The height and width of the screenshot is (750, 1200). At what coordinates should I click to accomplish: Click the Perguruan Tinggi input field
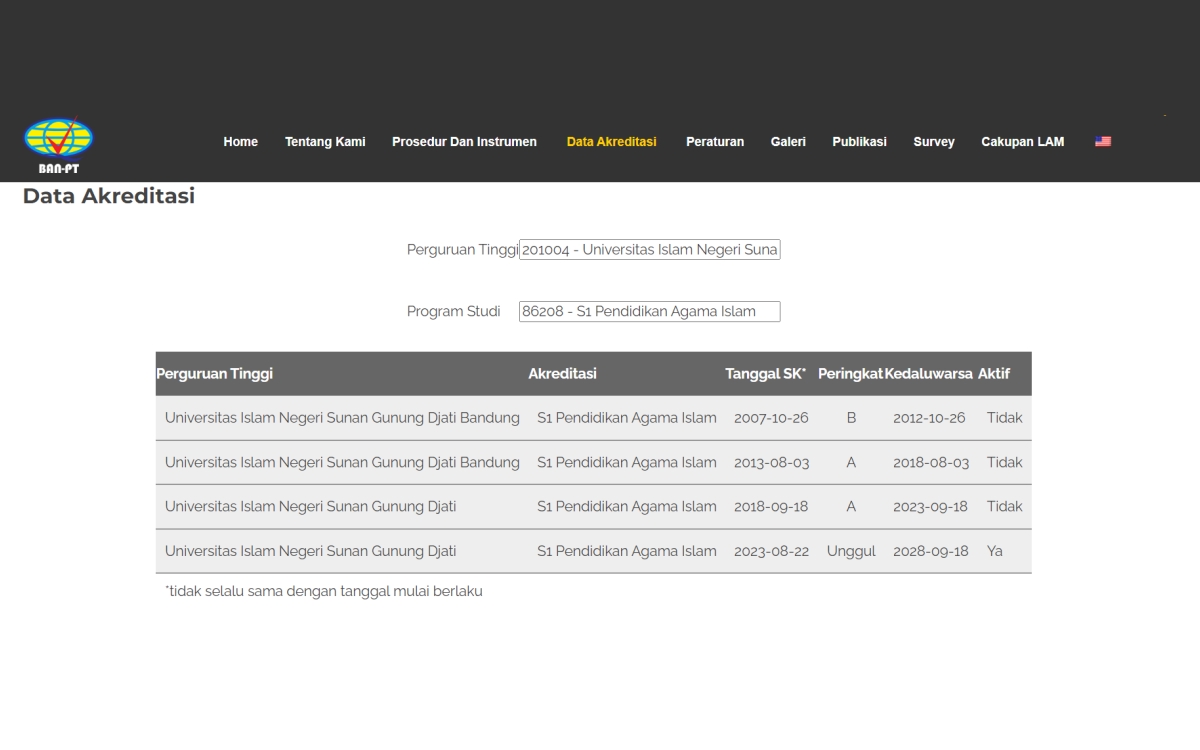[x=649, y=250]
